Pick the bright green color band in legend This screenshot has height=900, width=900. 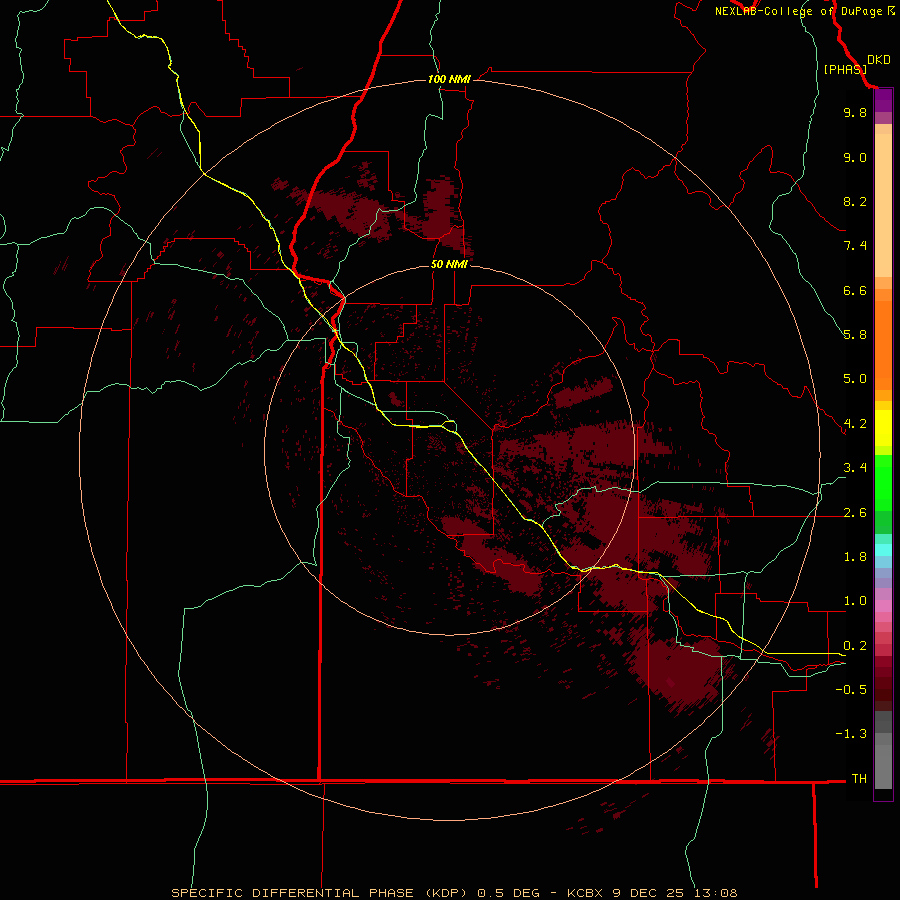(x=883, y=483)
